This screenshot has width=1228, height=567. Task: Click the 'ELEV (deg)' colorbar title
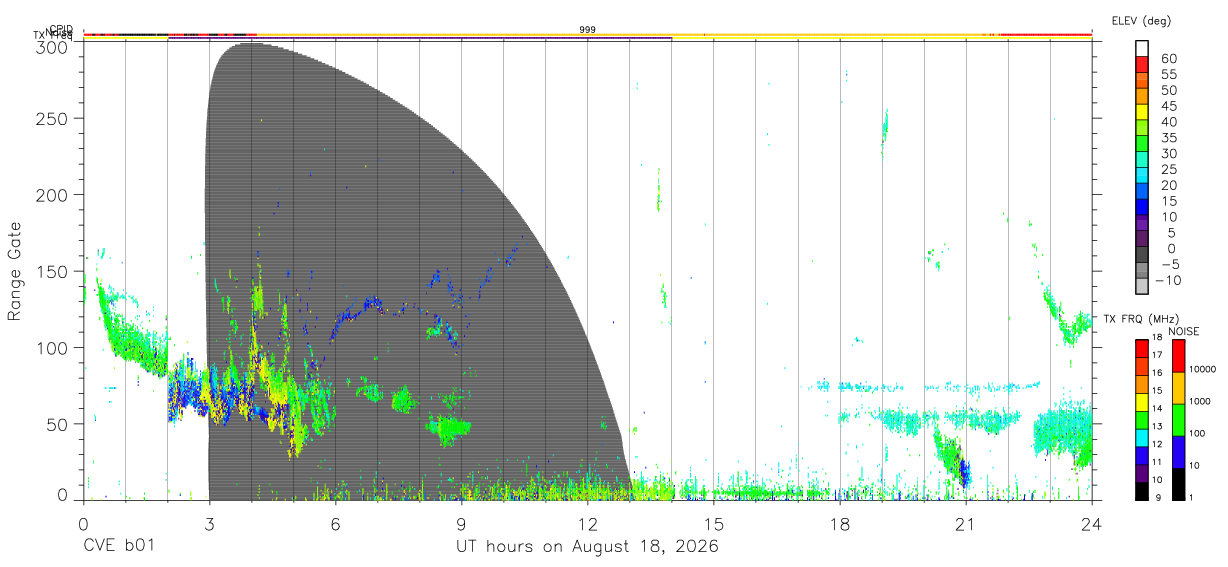(1141, 20)
